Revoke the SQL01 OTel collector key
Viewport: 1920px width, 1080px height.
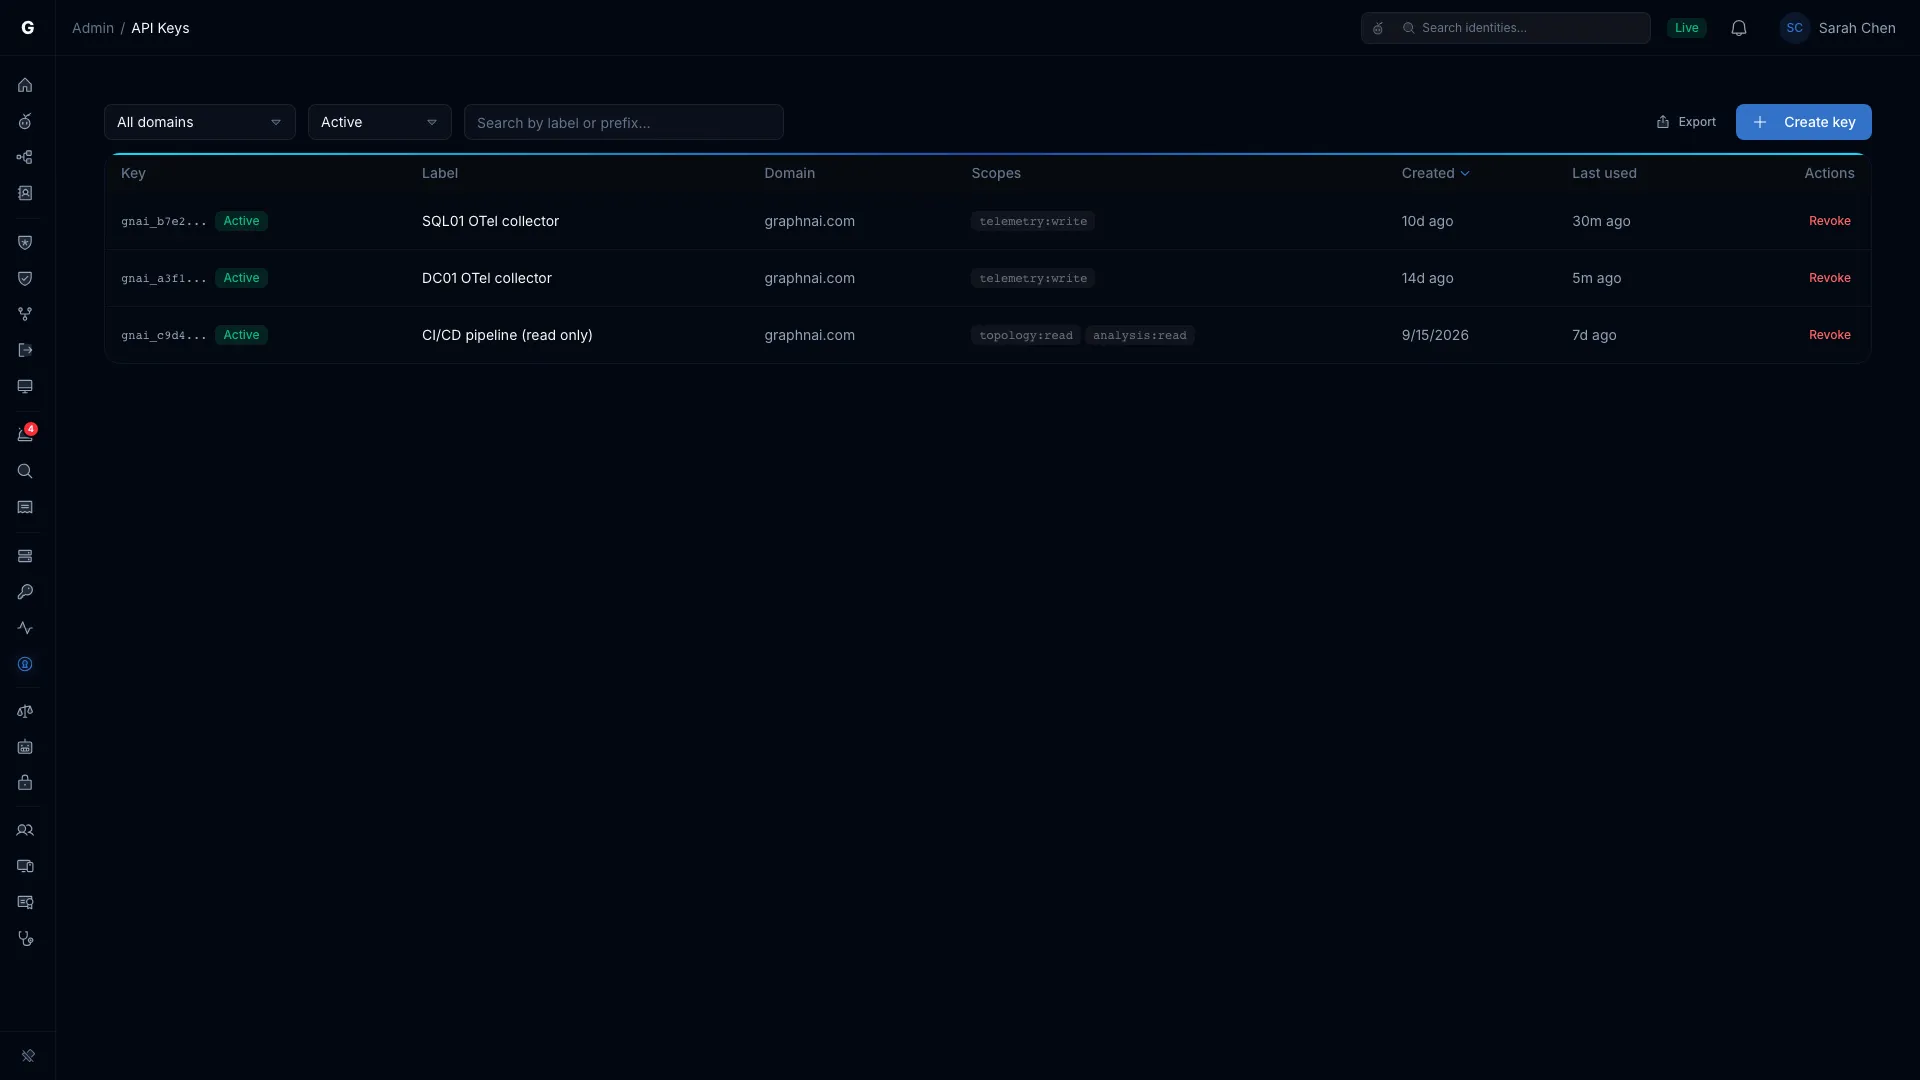1829,221
